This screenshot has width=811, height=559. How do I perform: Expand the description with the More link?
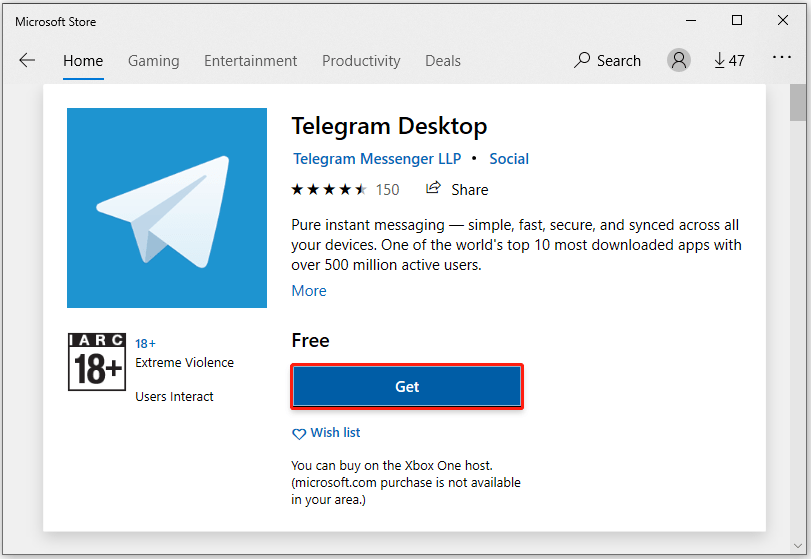pos(309,291)
